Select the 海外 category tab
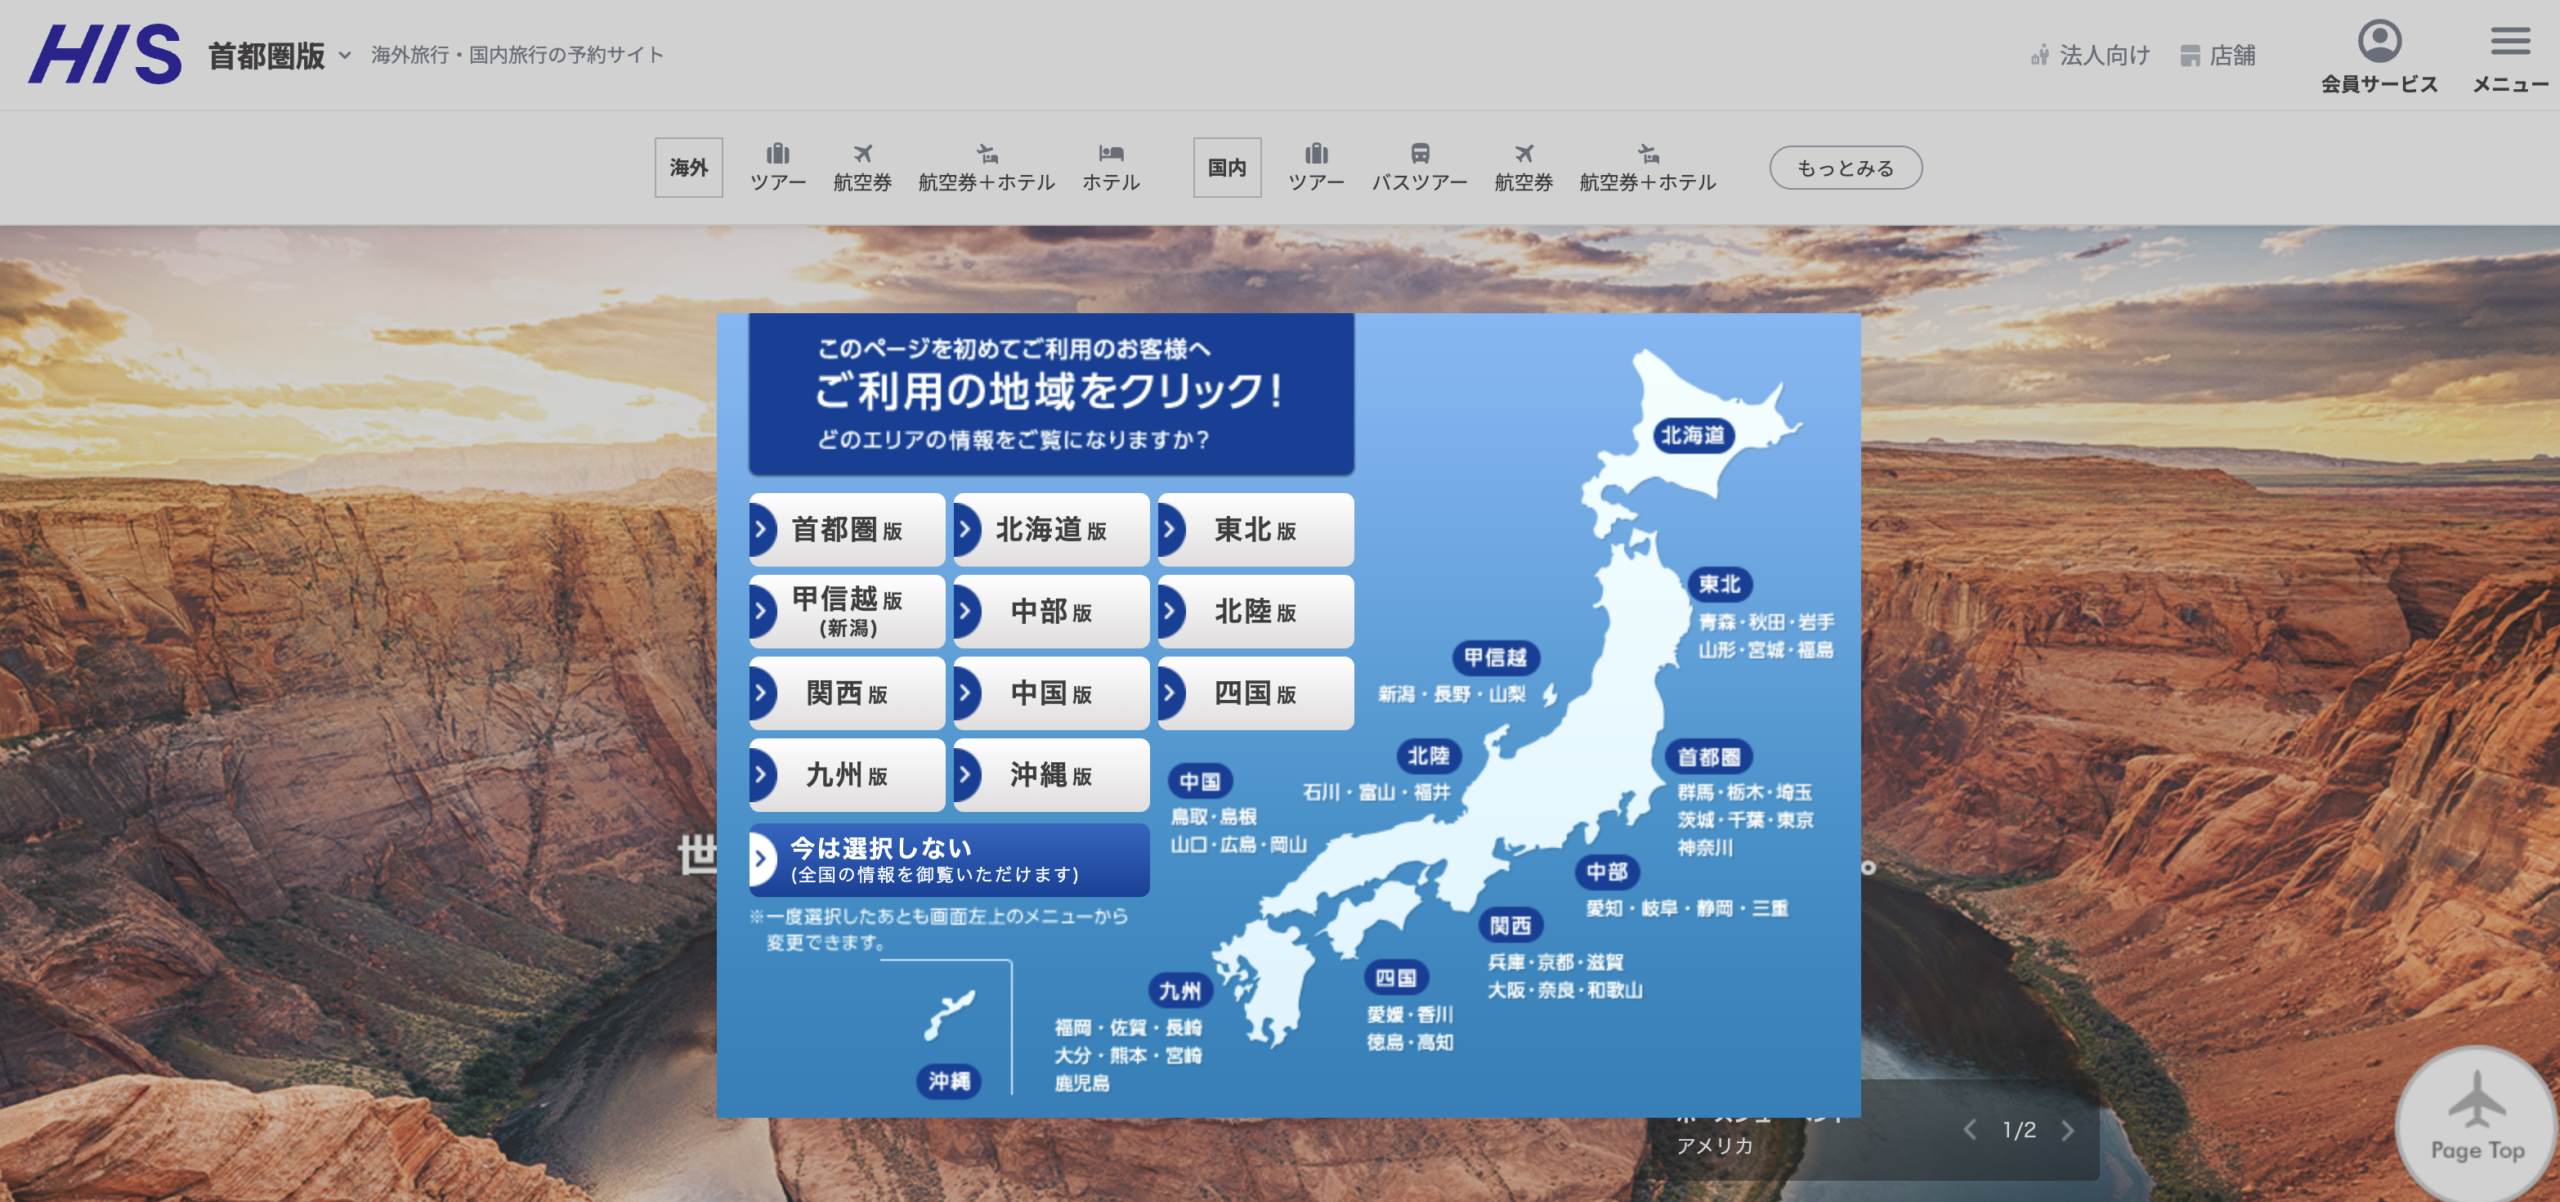 coord(689,168)
